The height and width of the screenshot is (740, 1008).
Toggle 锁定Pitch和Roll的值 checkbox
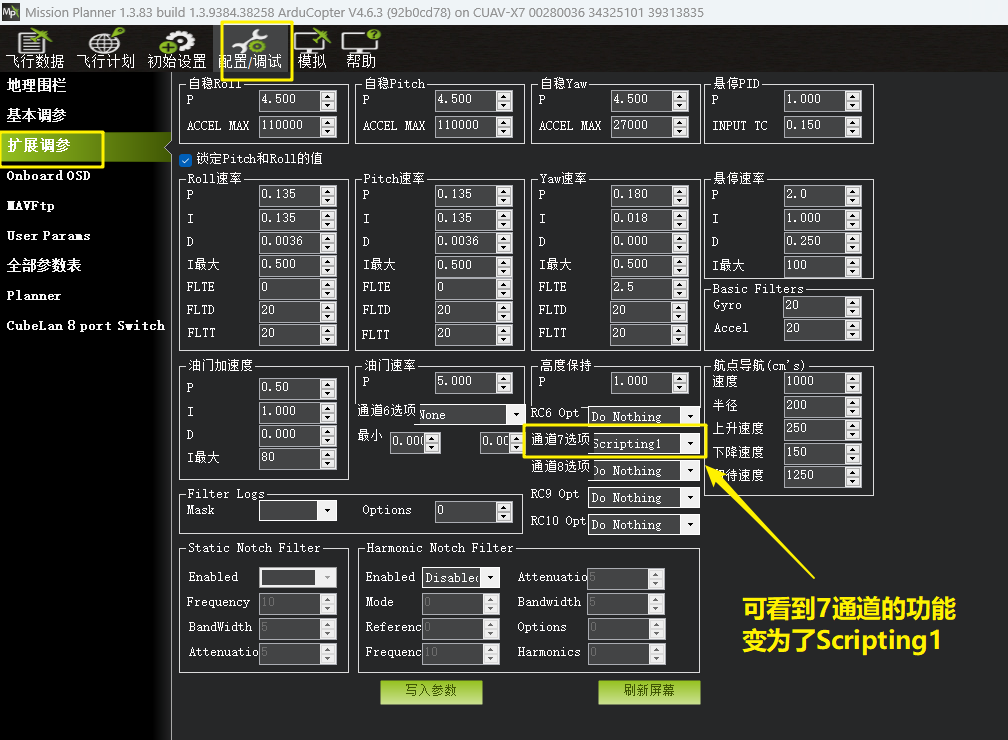click(x=186, y=159)
